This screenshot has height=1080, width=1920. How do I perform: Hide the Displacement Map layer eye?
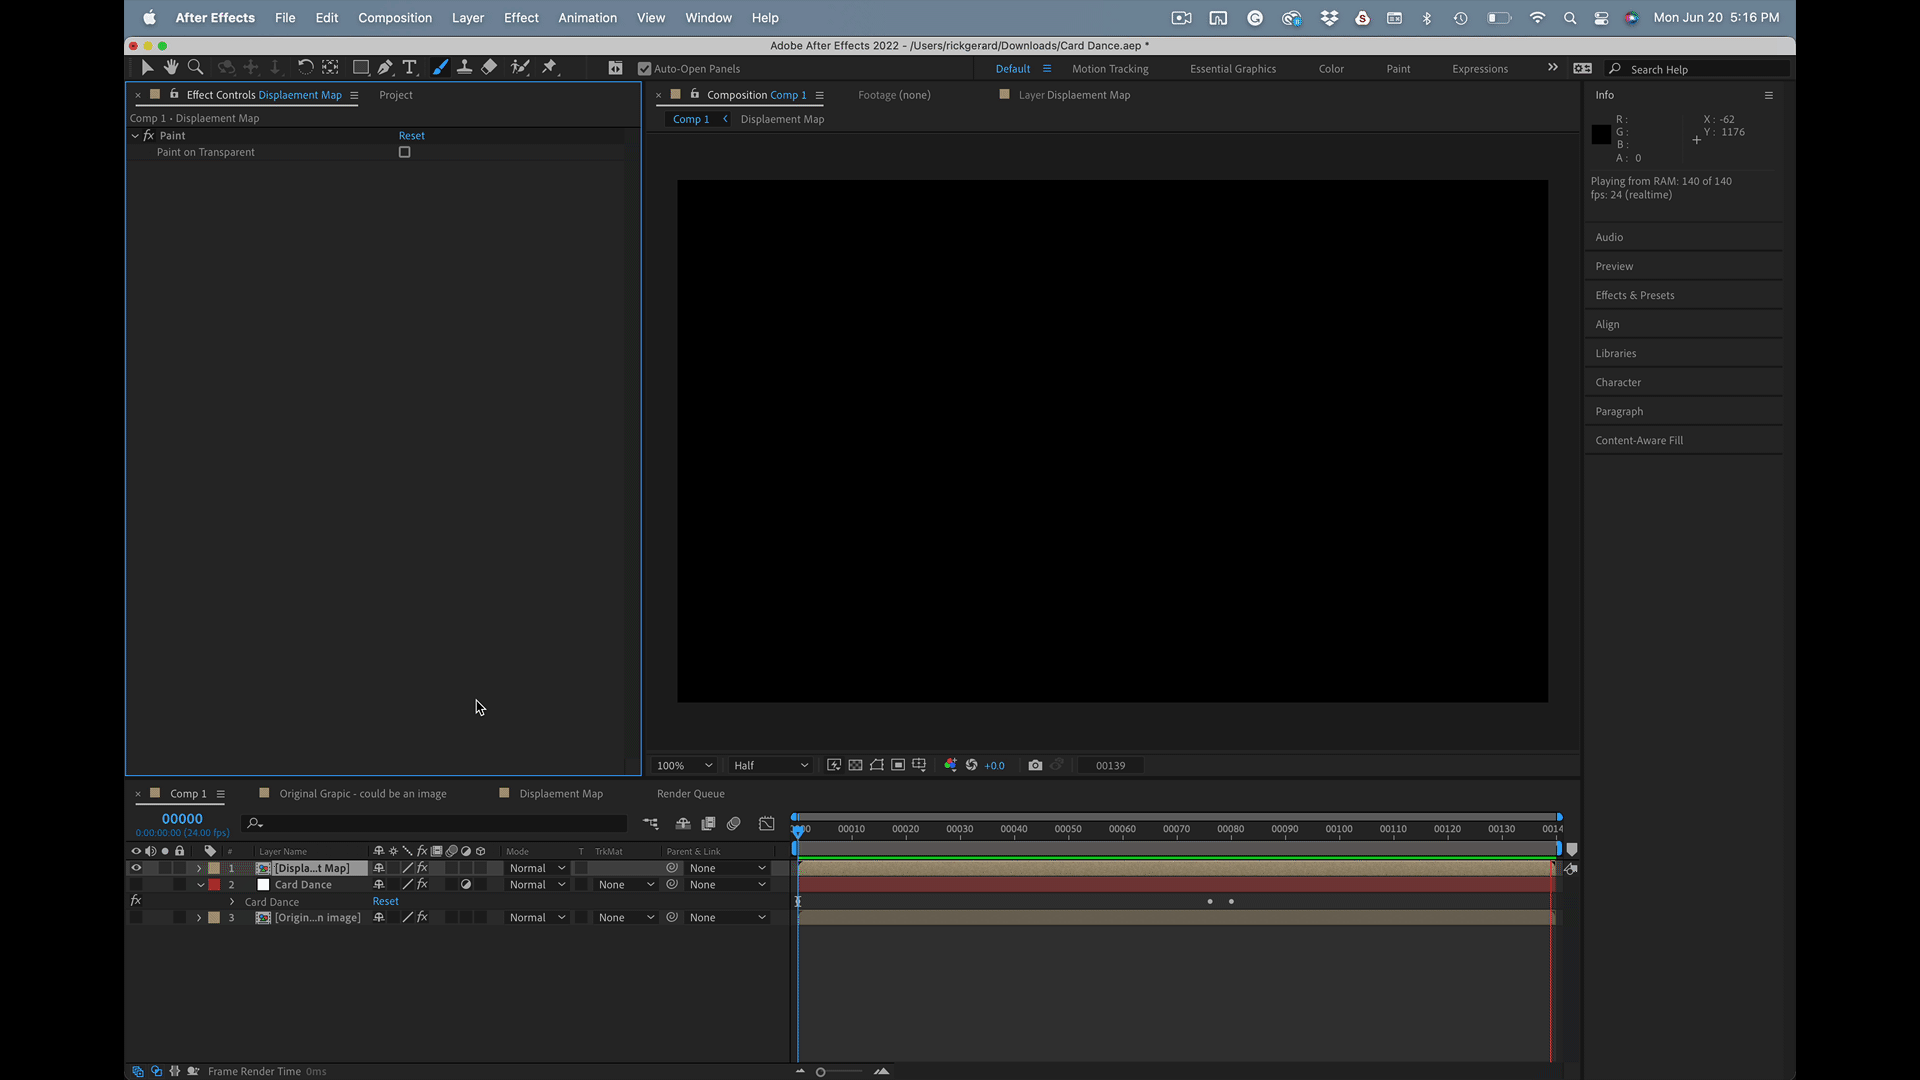click(x=136, y=868)
